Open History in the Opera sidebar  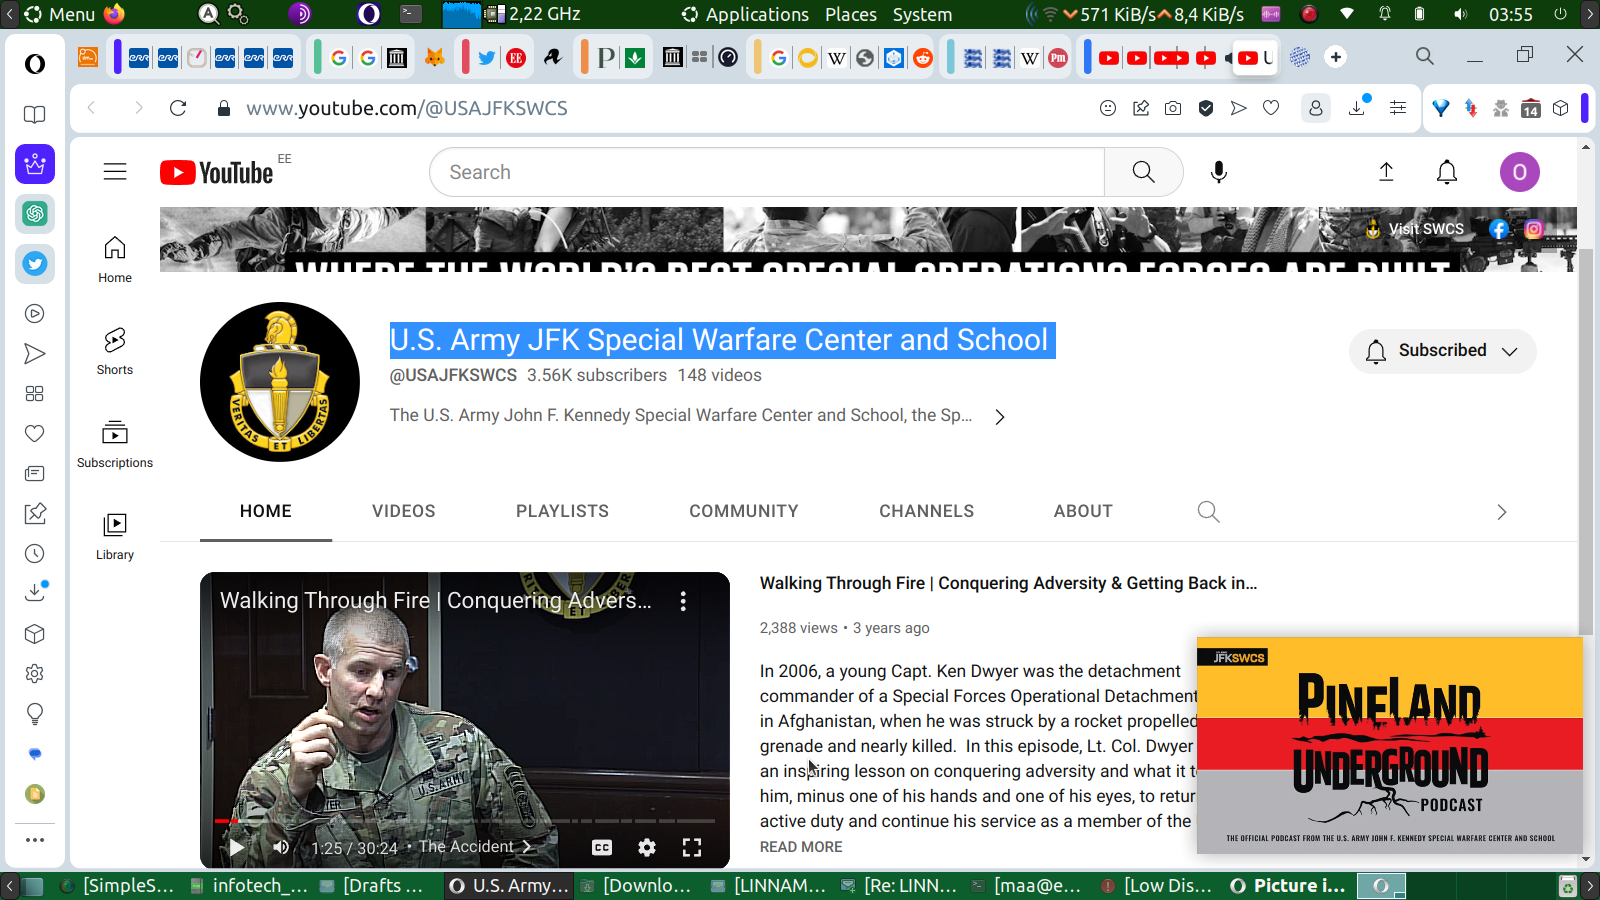35,554
